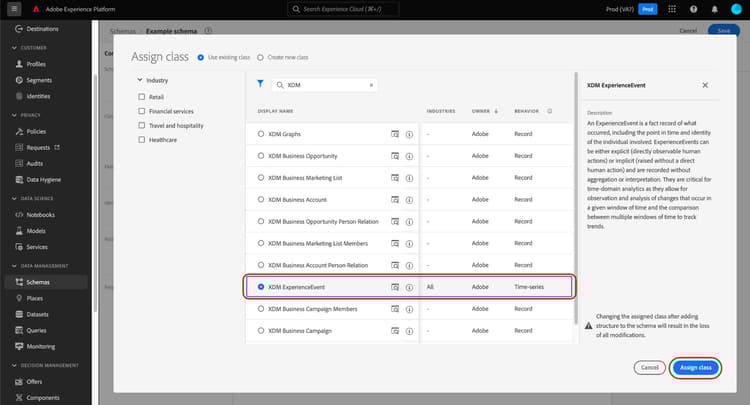This screenshot has width=750, height=405.
Task: Click the Behavior column info icon
Action: click(x=551, y=111)
